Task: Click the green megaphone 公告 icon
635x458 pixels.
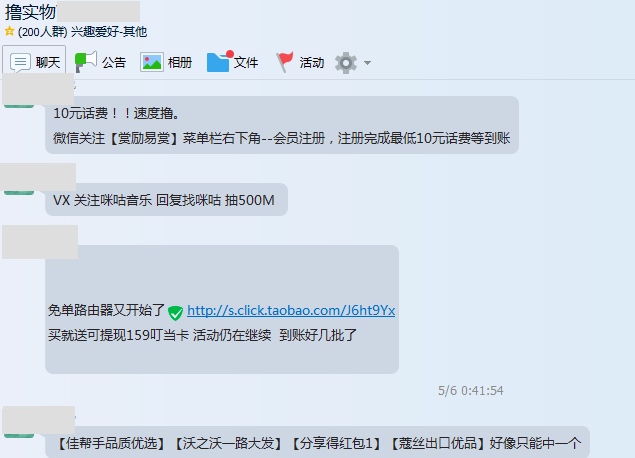Action: [x=85, y=62]
